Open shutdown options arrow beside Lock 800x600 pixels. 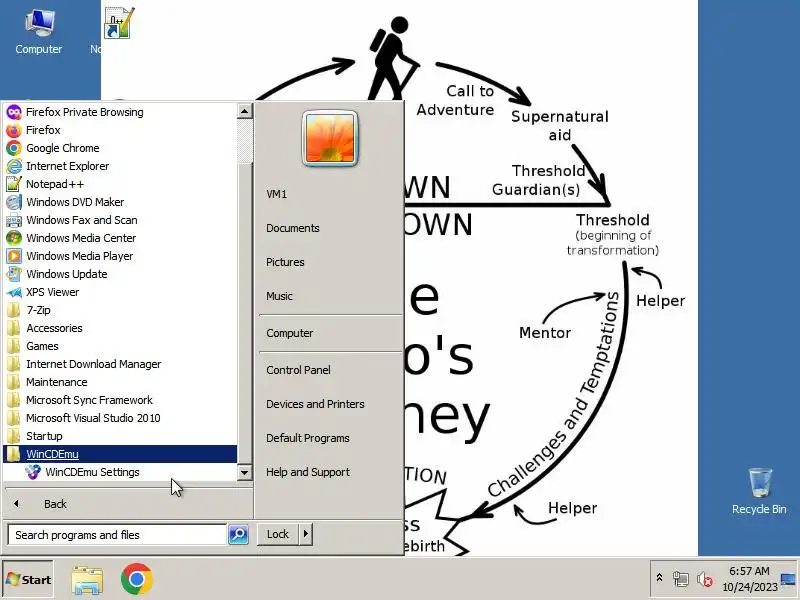(x=306, y=534)
